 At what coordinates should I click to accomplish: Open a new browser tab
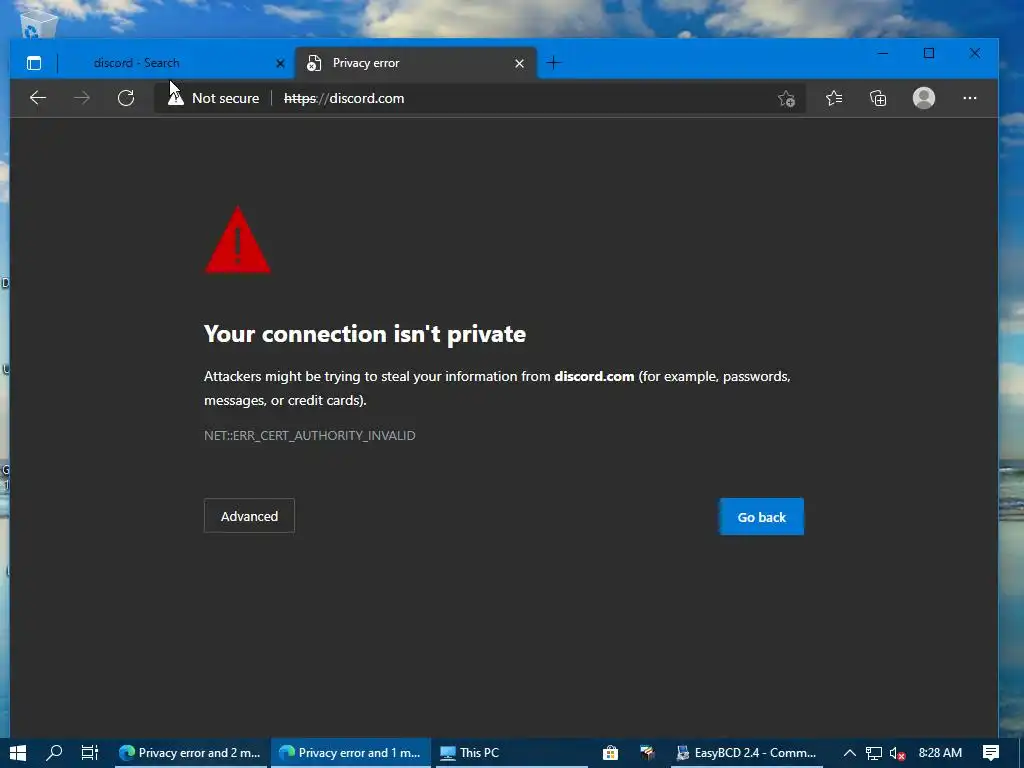554,63
